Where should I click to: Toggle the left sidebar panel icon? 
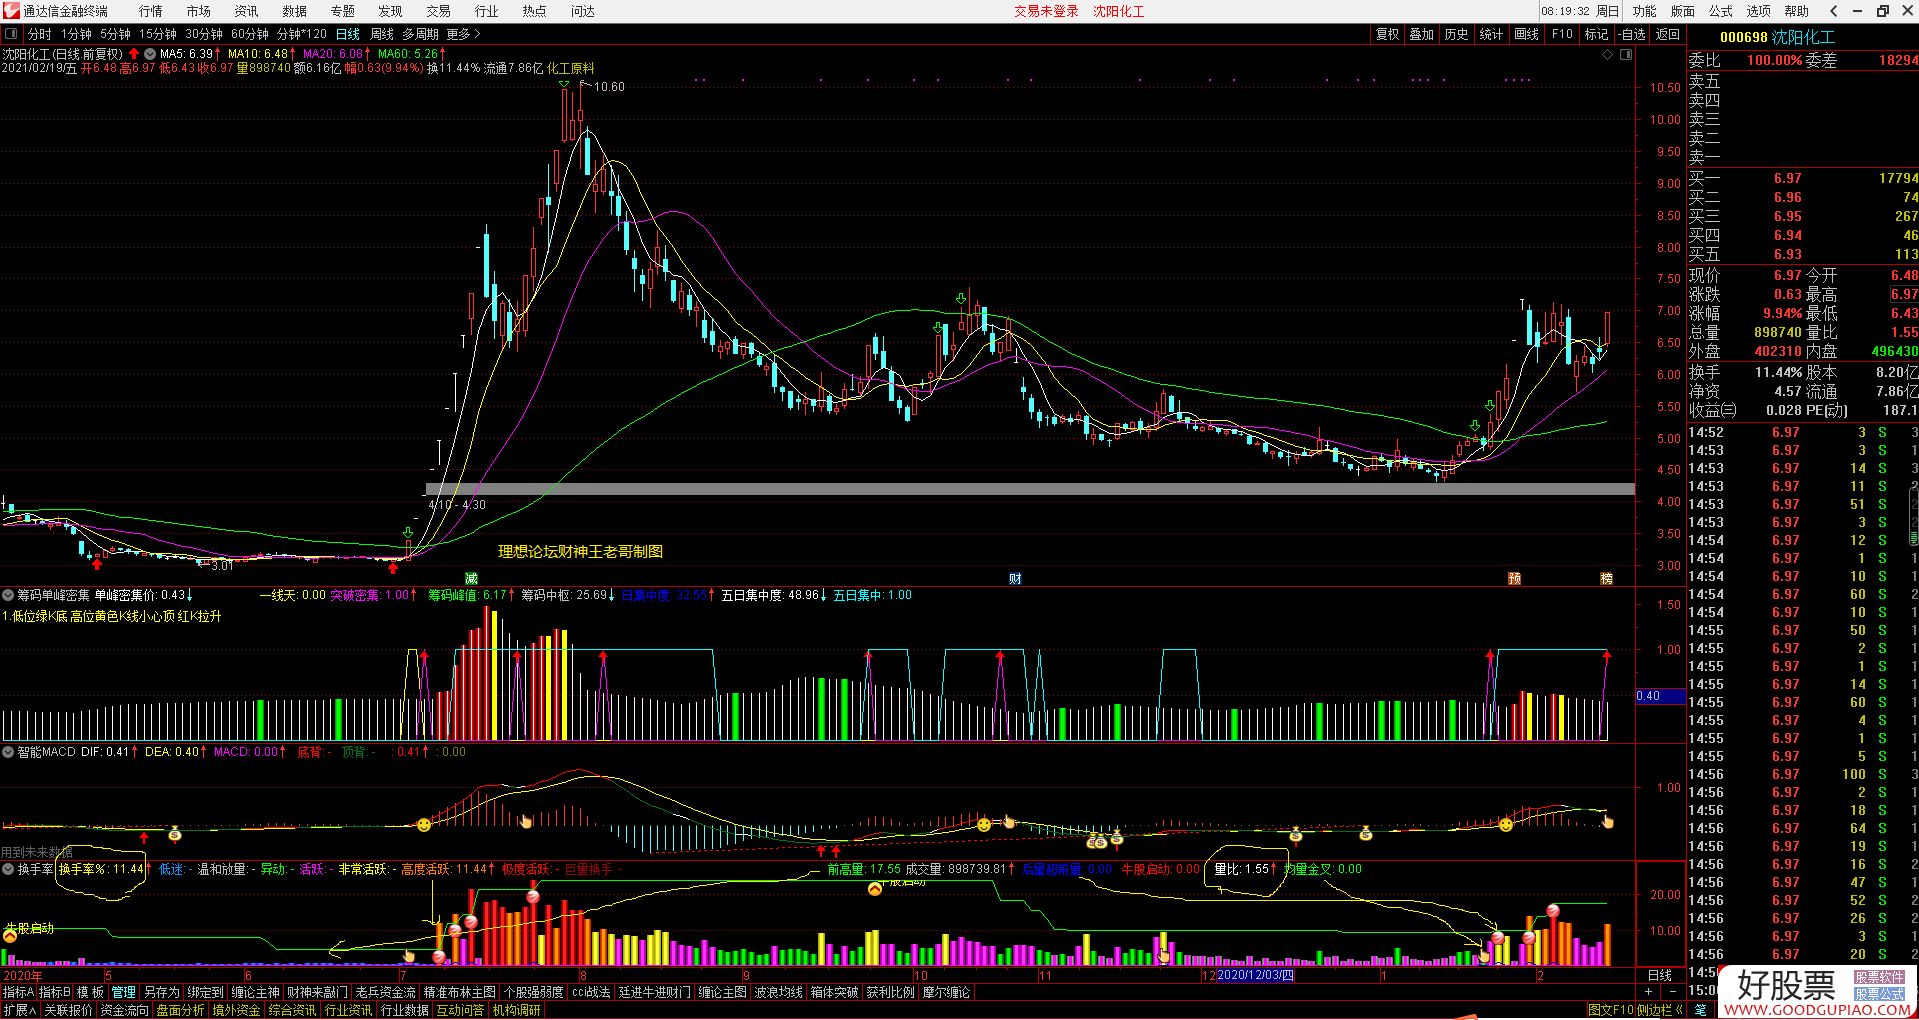tap(11, 34)
